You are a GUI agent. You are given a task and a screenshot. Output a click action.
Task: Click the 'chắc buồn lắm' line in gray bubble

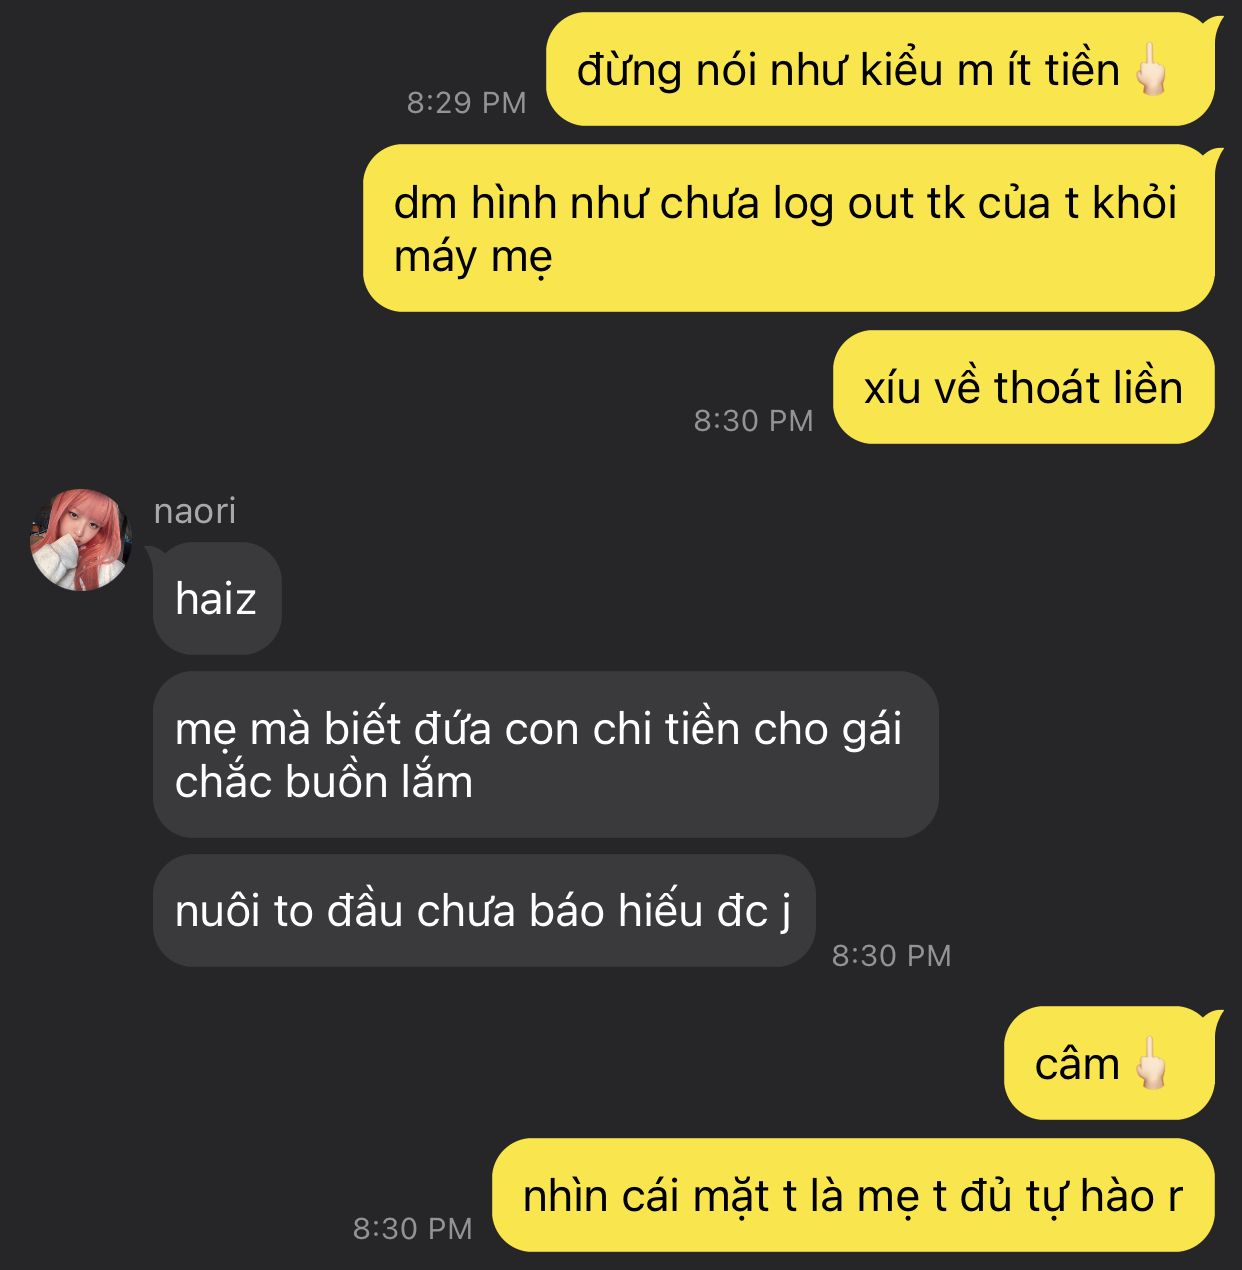pos(324,782)
